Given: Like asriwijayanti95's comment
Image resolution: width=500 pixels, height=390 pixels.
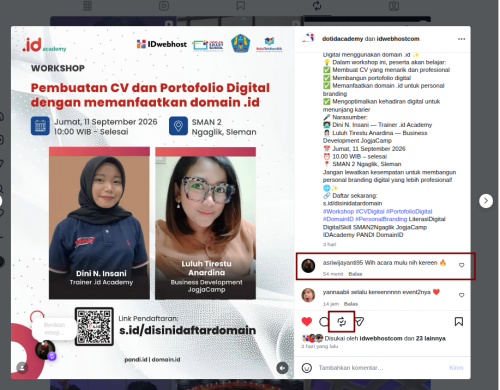Looking at the screenshot, I should (461, 265).
